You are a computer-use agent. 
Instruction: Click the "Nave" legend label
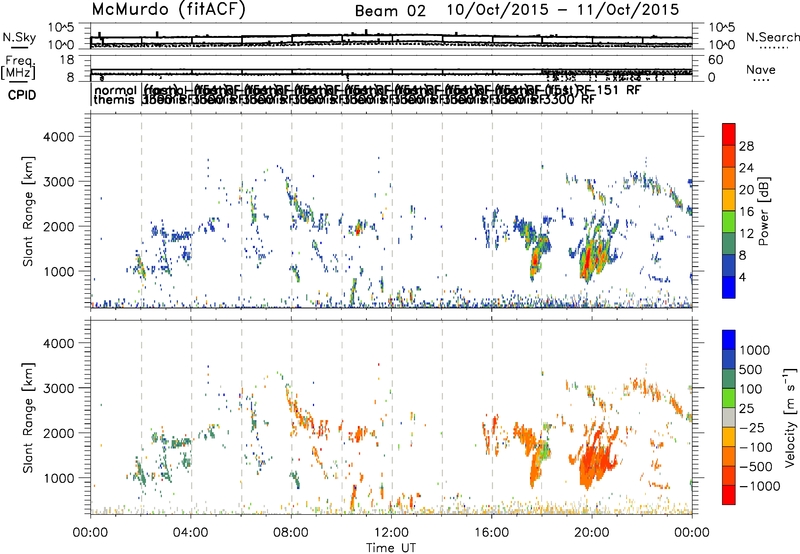point(761,69)
